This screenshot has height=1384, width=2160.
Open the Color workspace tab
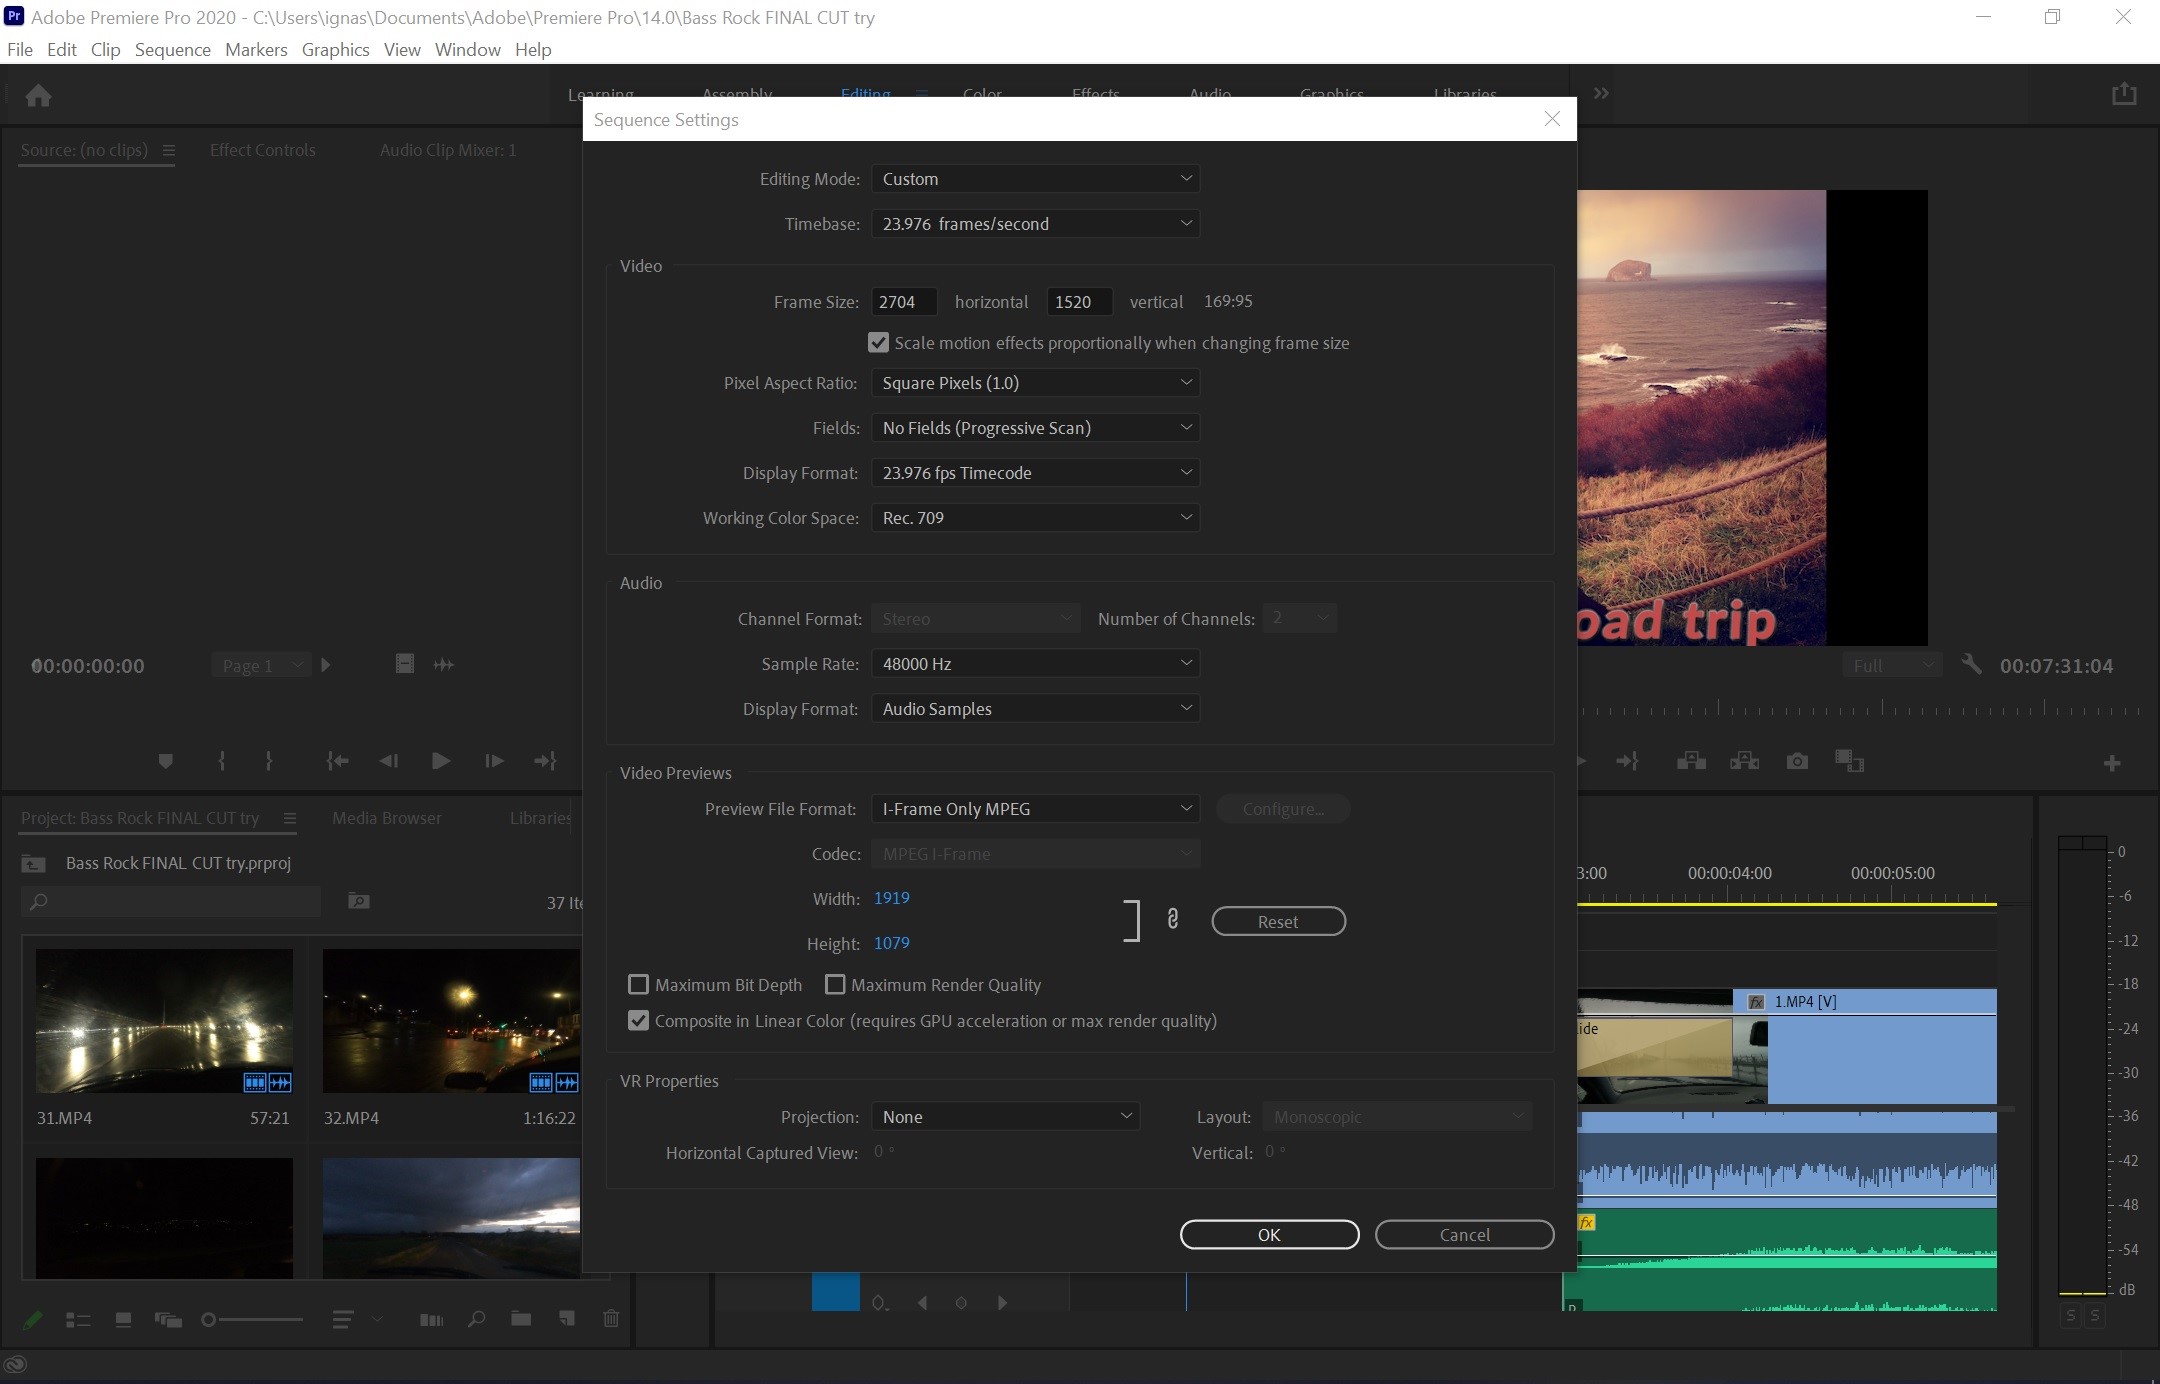pos(981,93)
